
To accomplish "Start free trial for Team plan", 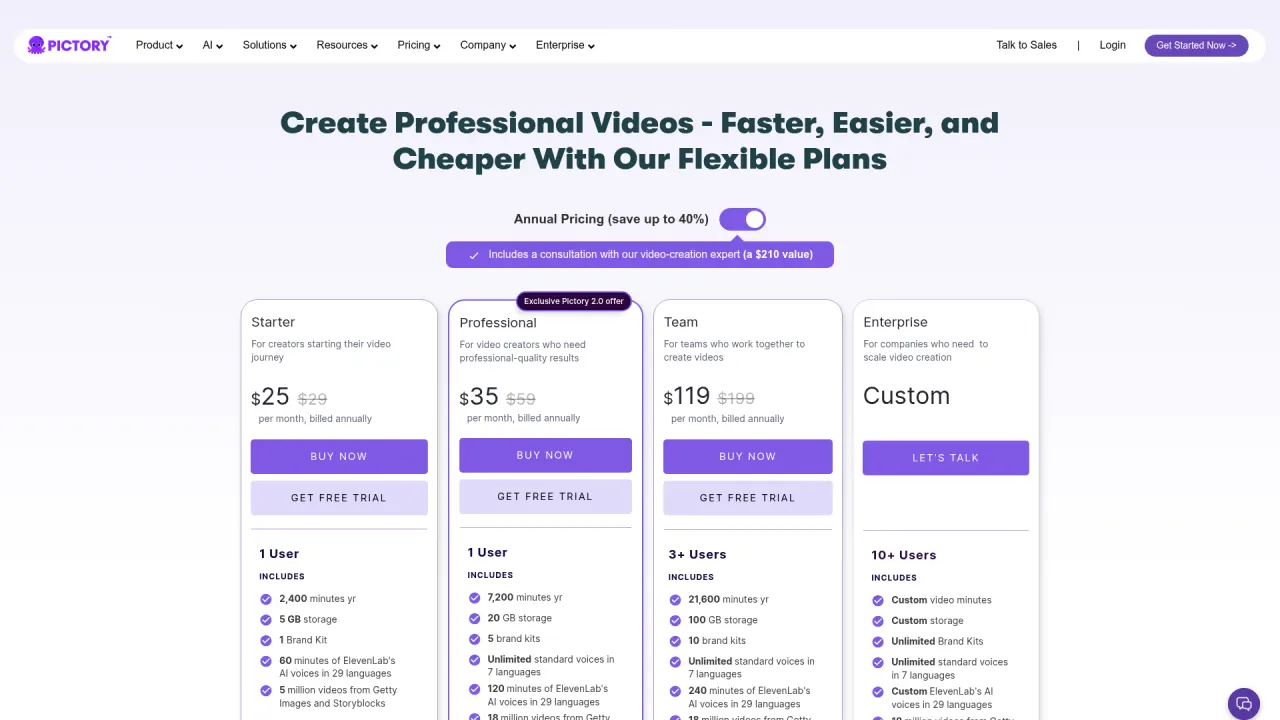I will click(x=747, y=498).
